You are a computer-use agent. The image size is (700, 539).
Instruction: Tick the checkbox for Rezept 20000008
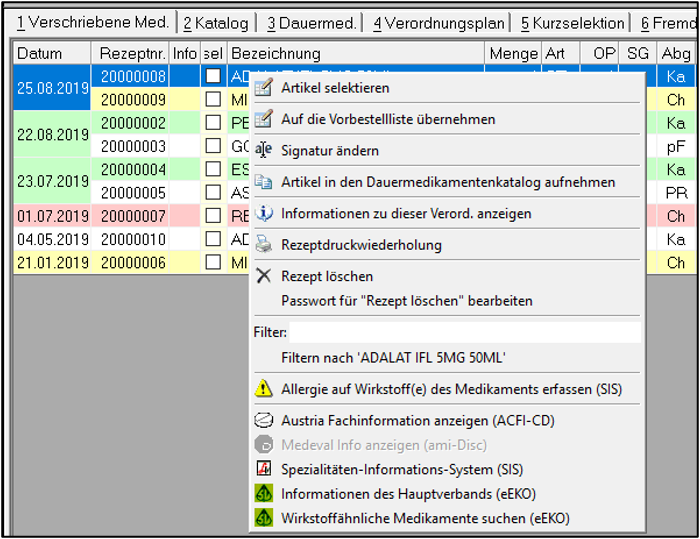[213, 76]
